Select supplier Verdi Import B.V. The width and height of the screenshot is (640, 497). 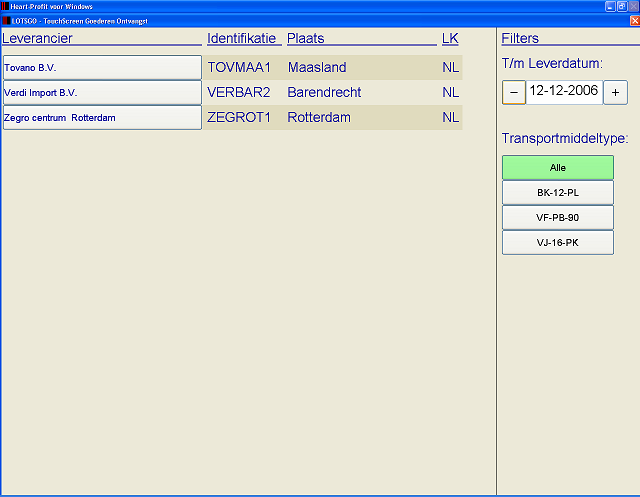[102, 93]
